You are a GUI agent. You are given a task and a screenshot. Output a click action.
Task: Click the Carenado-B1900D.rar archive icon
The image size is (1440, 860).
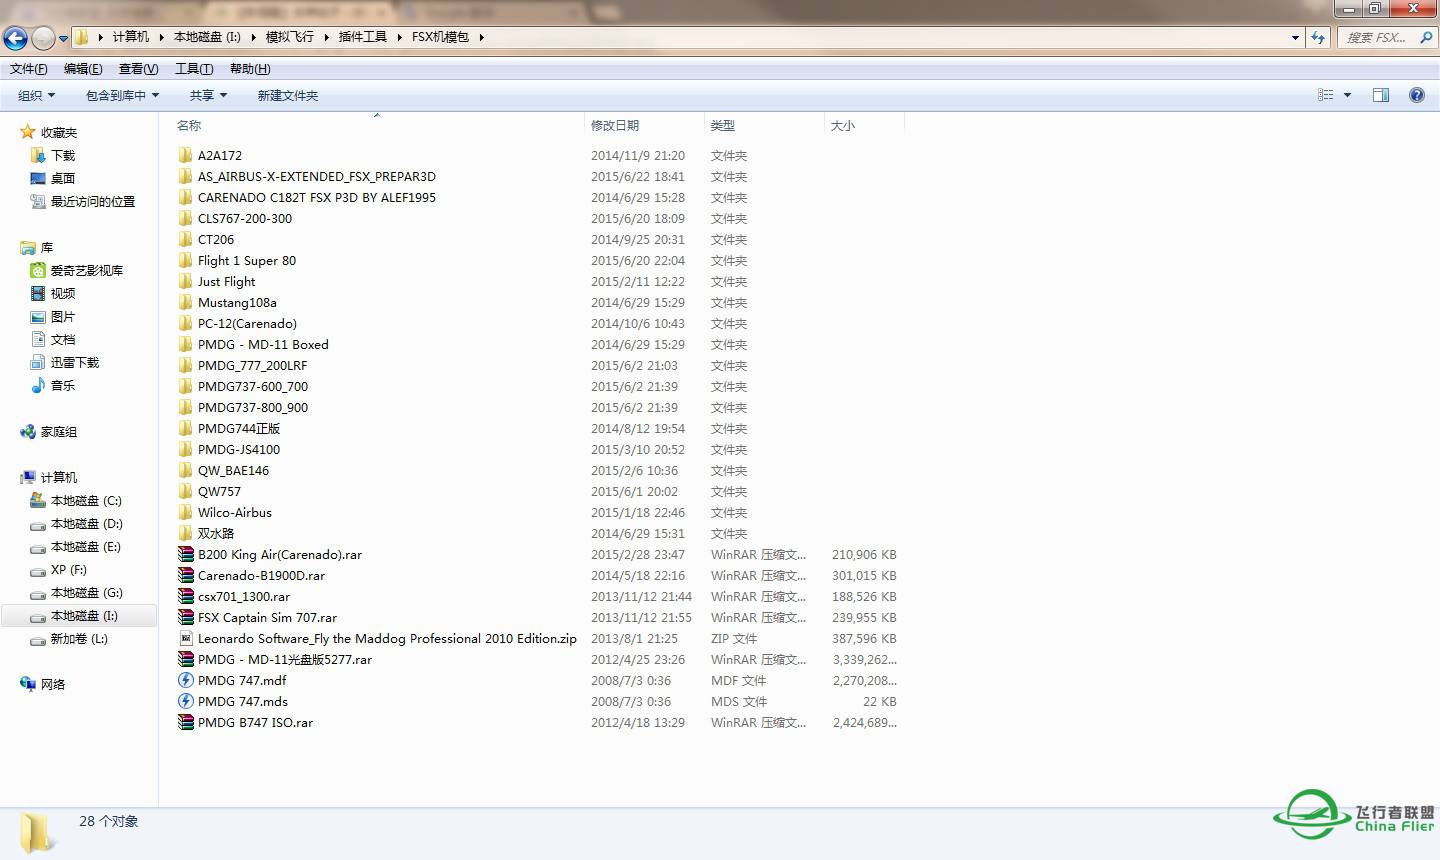pos(185,576)
